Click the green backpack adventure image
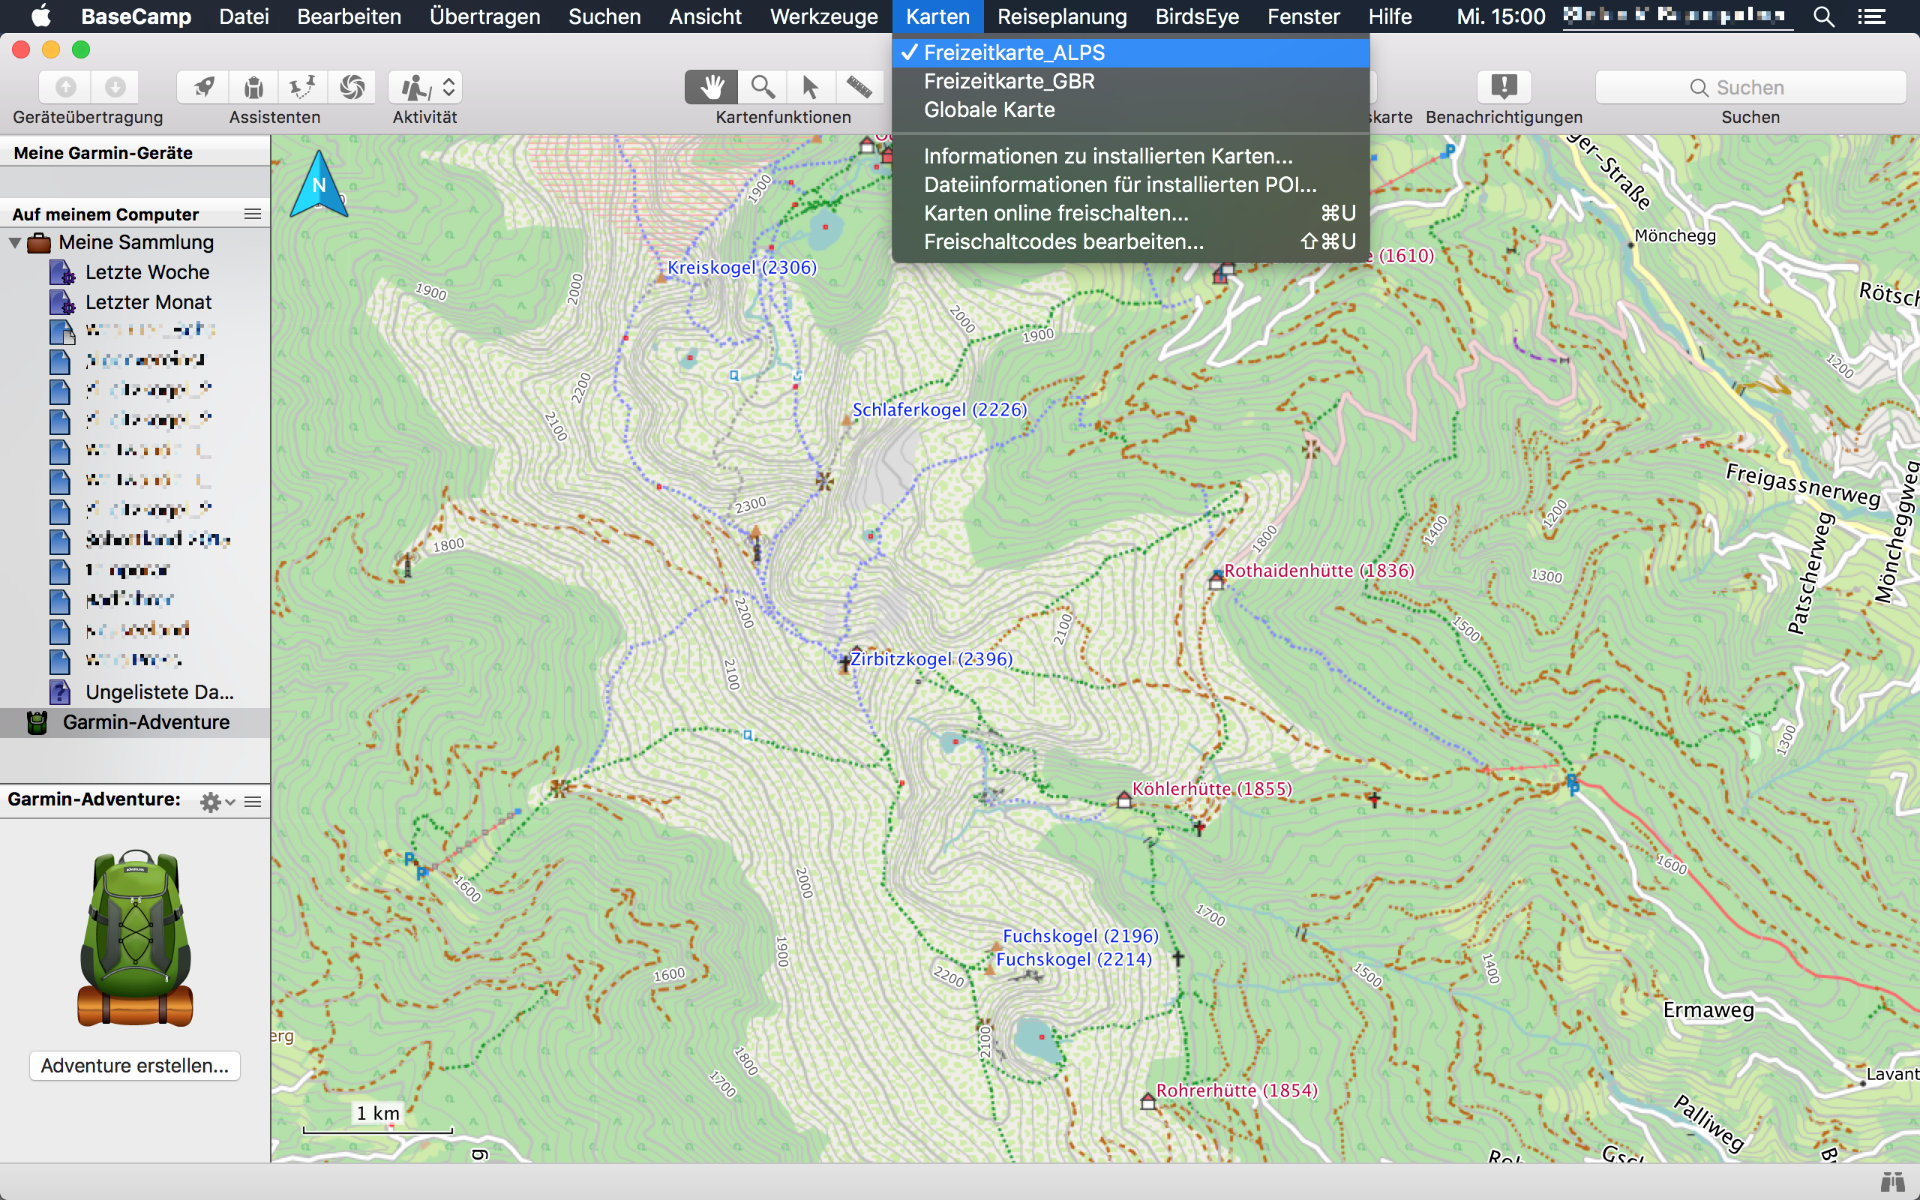1920x1200 pixels. 135,937
